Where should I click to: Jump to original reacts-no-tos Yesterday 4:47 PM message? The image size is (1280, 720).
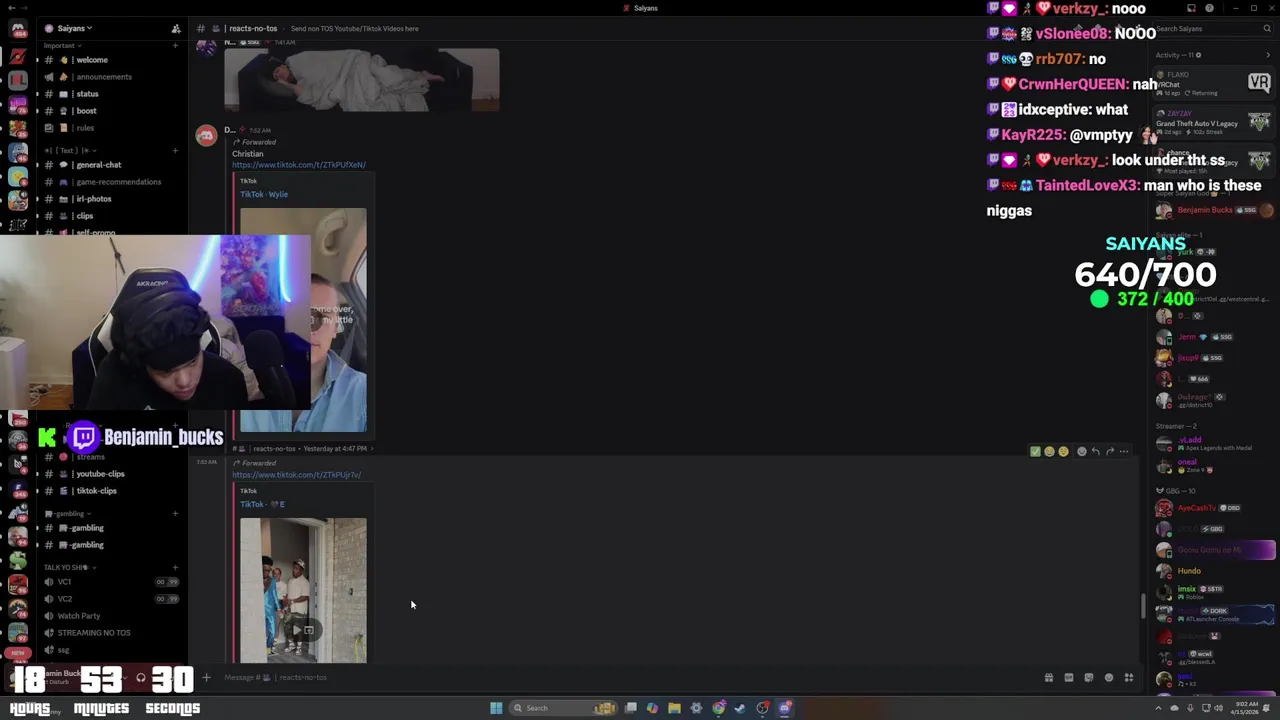pyautogui.click(x=302, y=449)
